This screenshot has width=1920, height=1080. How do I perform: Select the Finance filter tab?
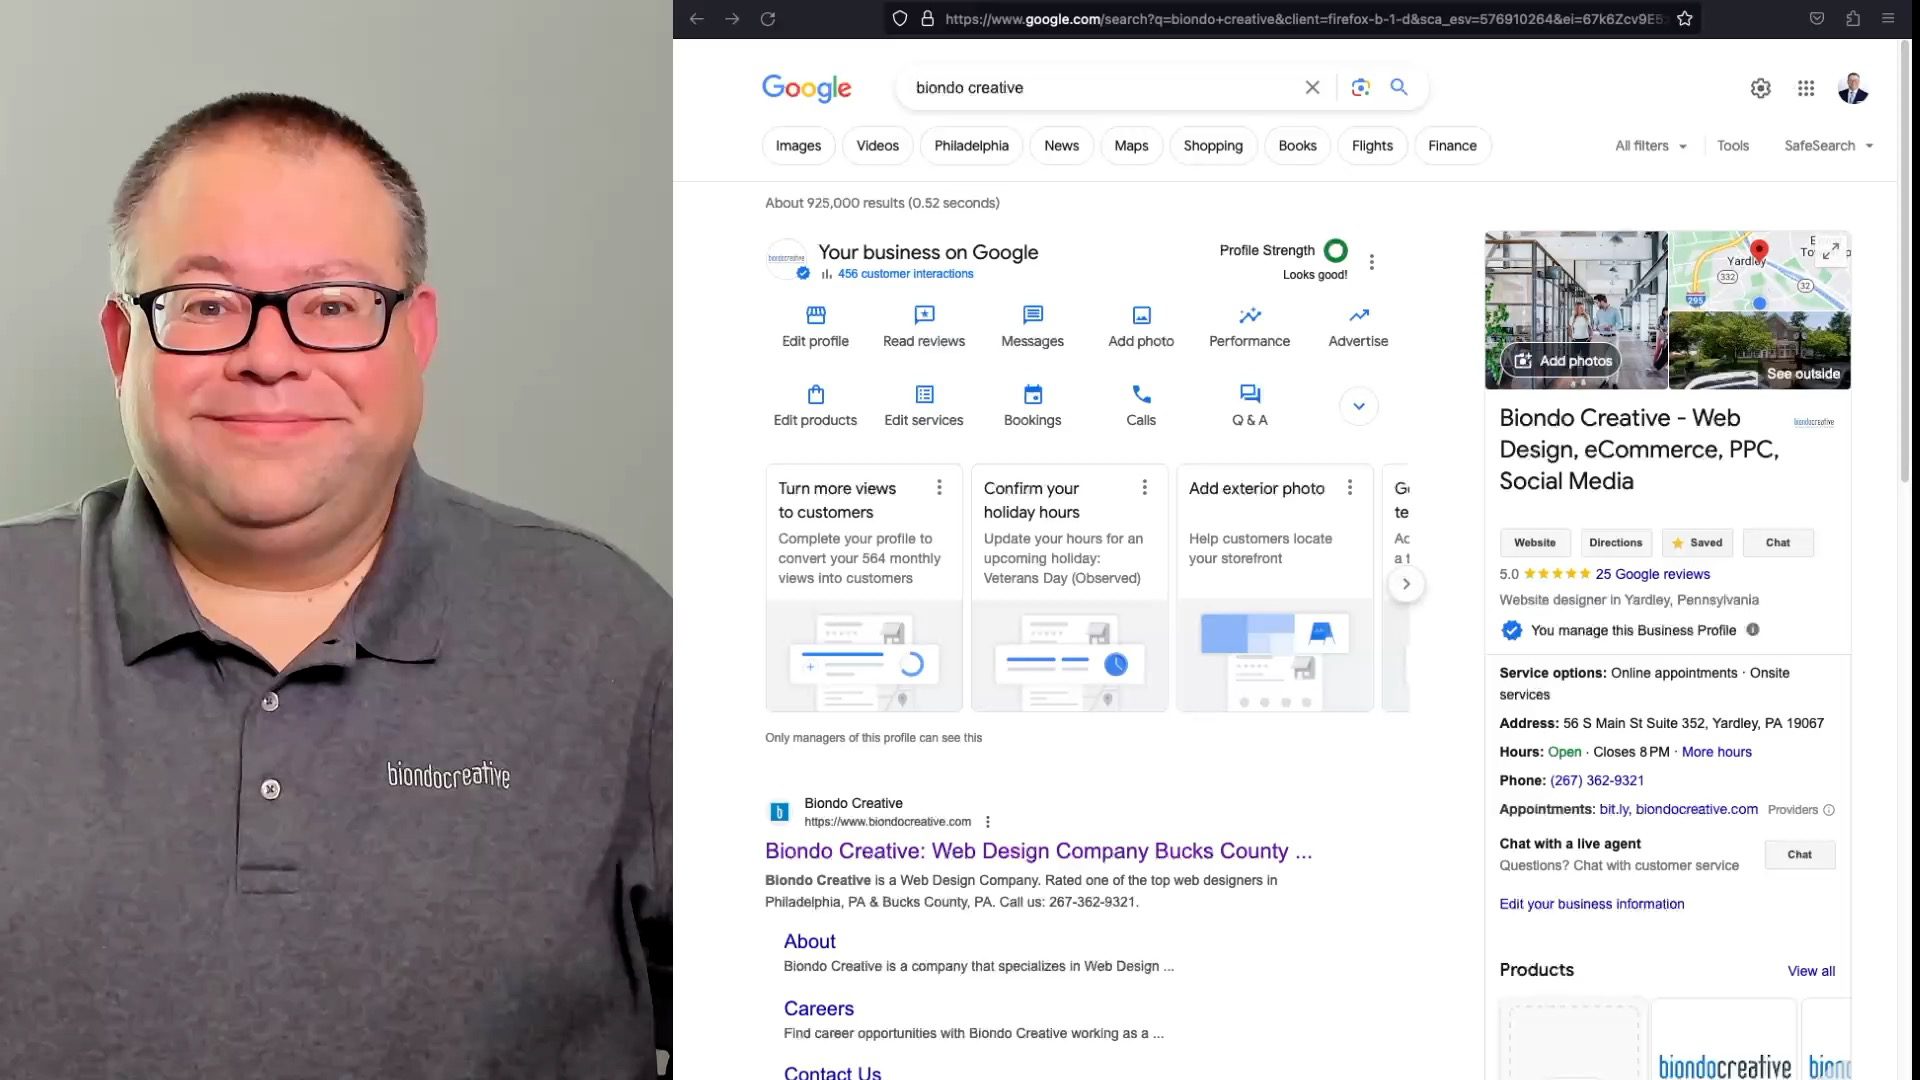click(x=1452, y=146)
